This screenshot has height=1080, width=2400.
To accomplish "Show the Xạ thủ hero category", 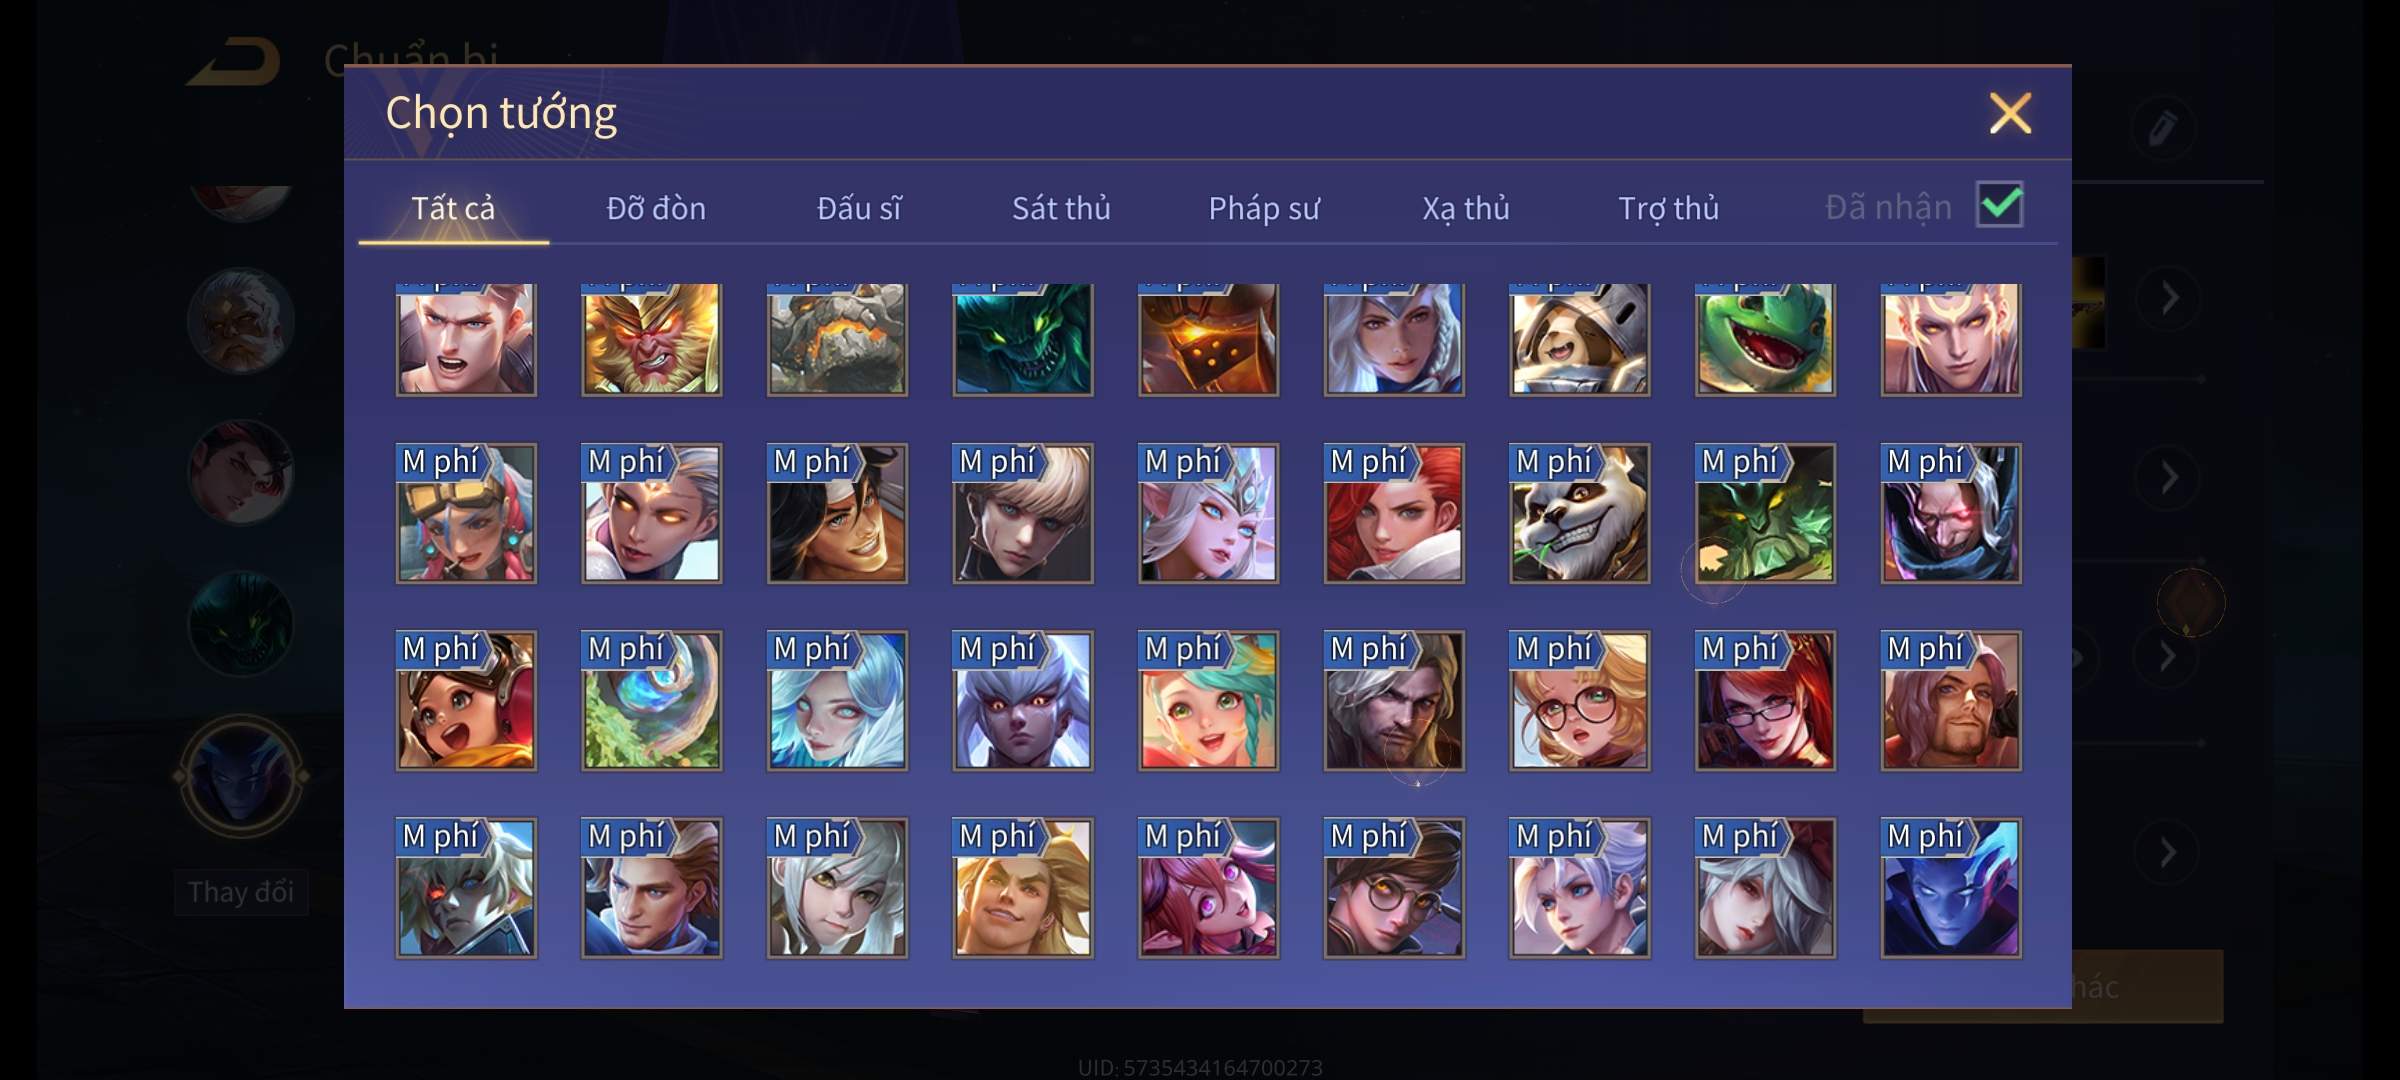I will pos(1466,208).
